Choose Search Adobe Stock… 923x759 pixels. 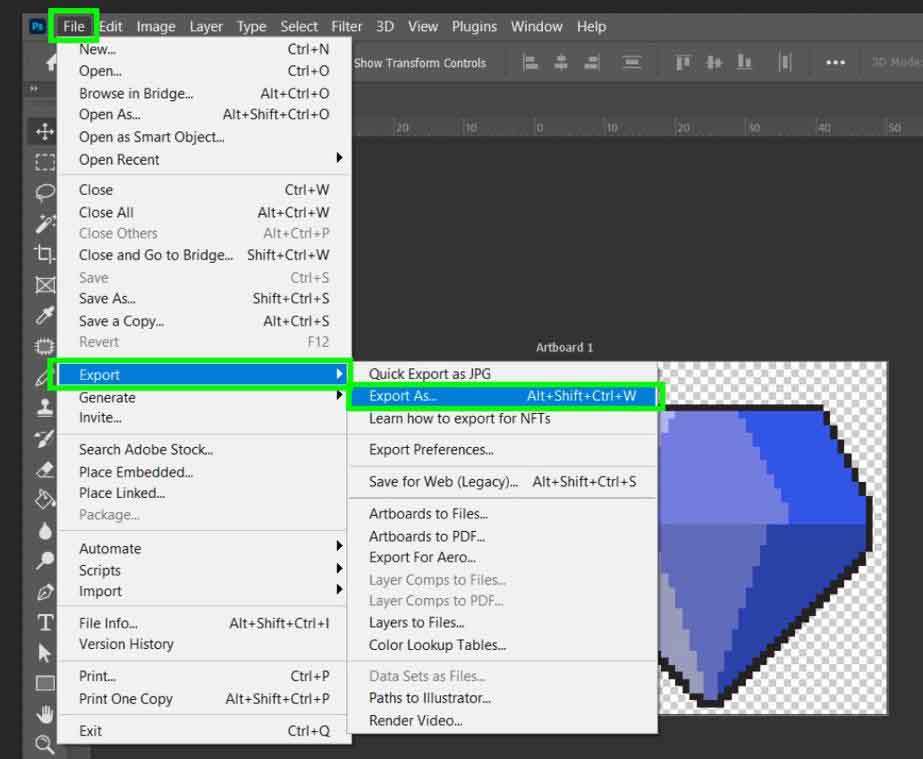click(205, 449)
